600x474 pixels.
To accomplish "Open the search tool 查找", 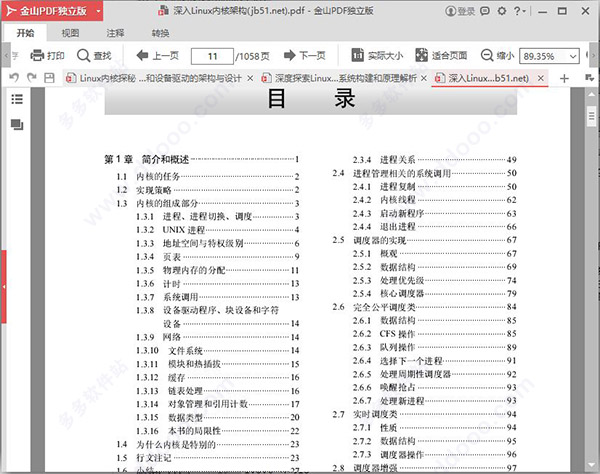I will click(x=94, y=56).
